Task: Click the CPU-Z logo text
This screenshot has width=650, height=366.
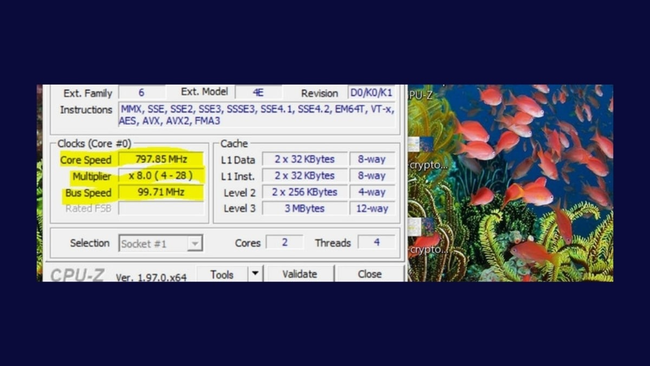Action: pyautogui.click(x=78, y=275)
